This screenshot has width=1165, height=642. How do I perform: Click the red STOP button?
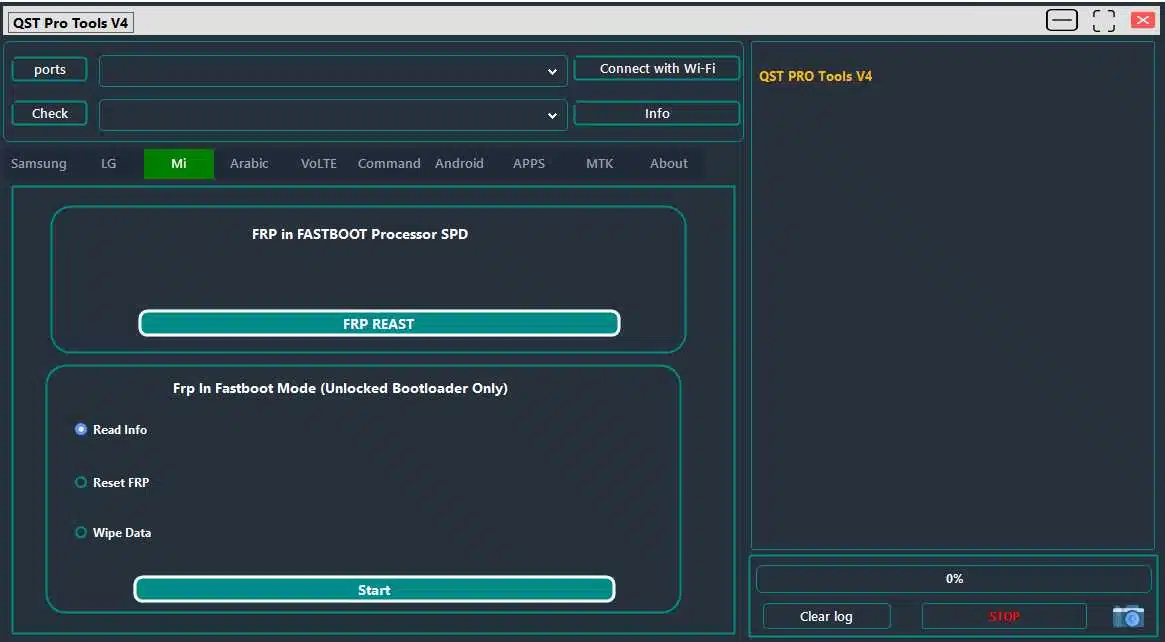[1004, 617]
